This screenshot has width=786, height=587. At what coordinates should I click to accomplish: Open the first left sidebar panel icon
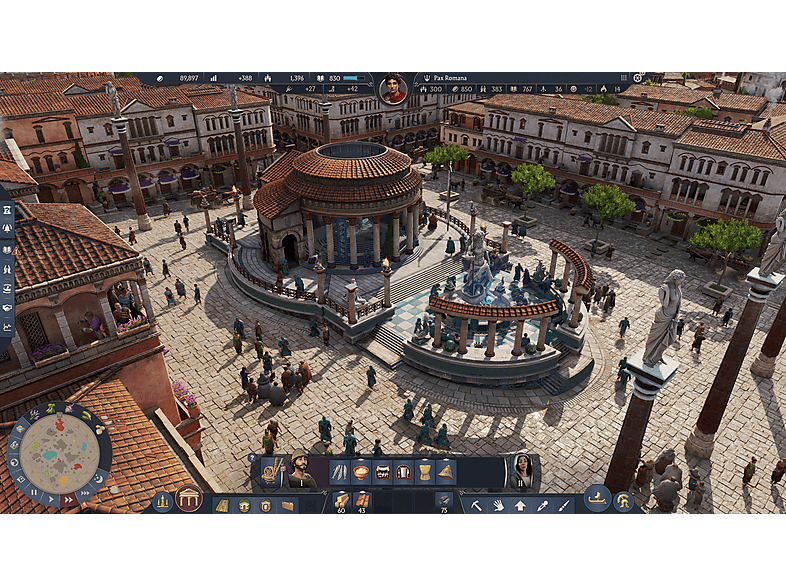pyautogui.click(x=7, y=211)
